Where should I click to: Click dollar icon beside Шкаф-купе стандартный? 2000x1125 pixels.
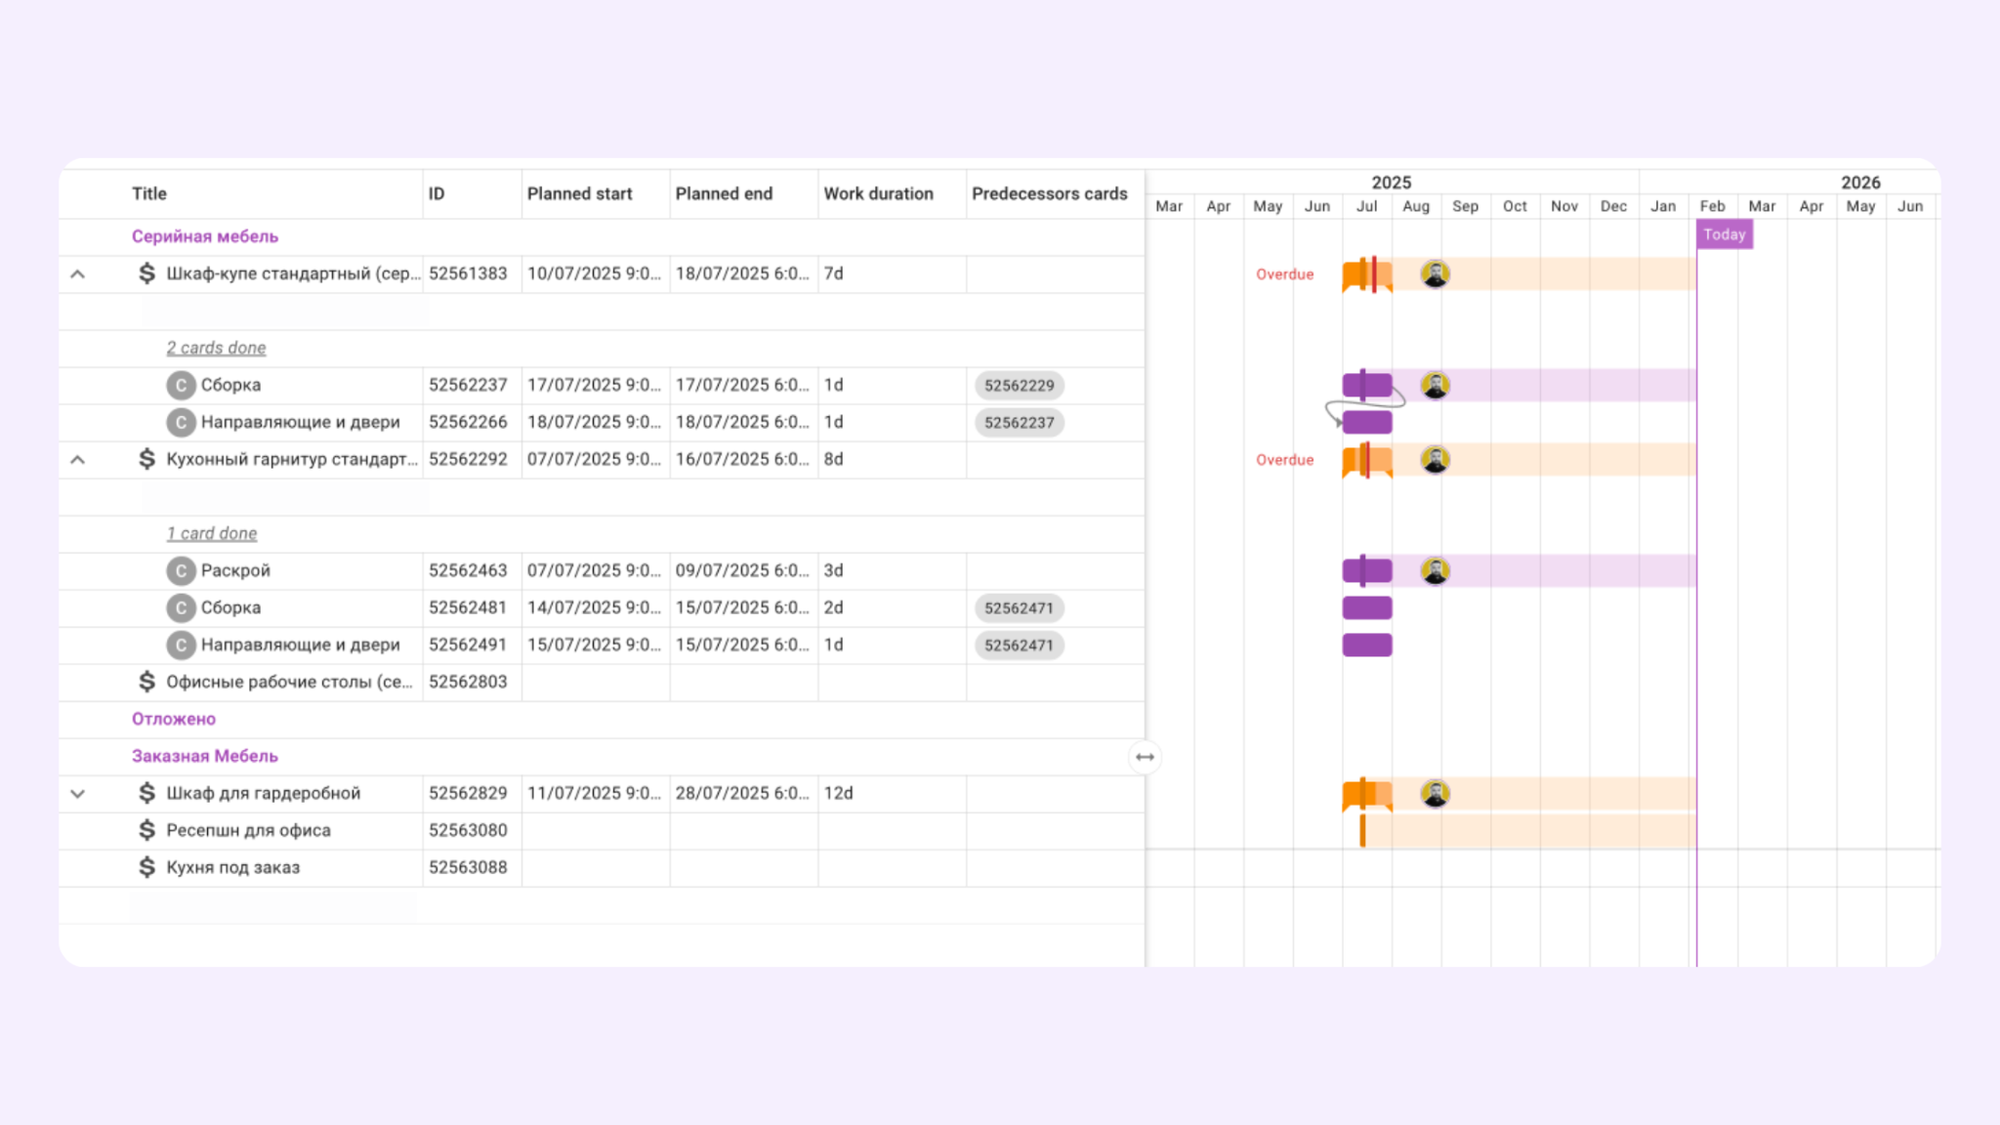pos(147,273)
